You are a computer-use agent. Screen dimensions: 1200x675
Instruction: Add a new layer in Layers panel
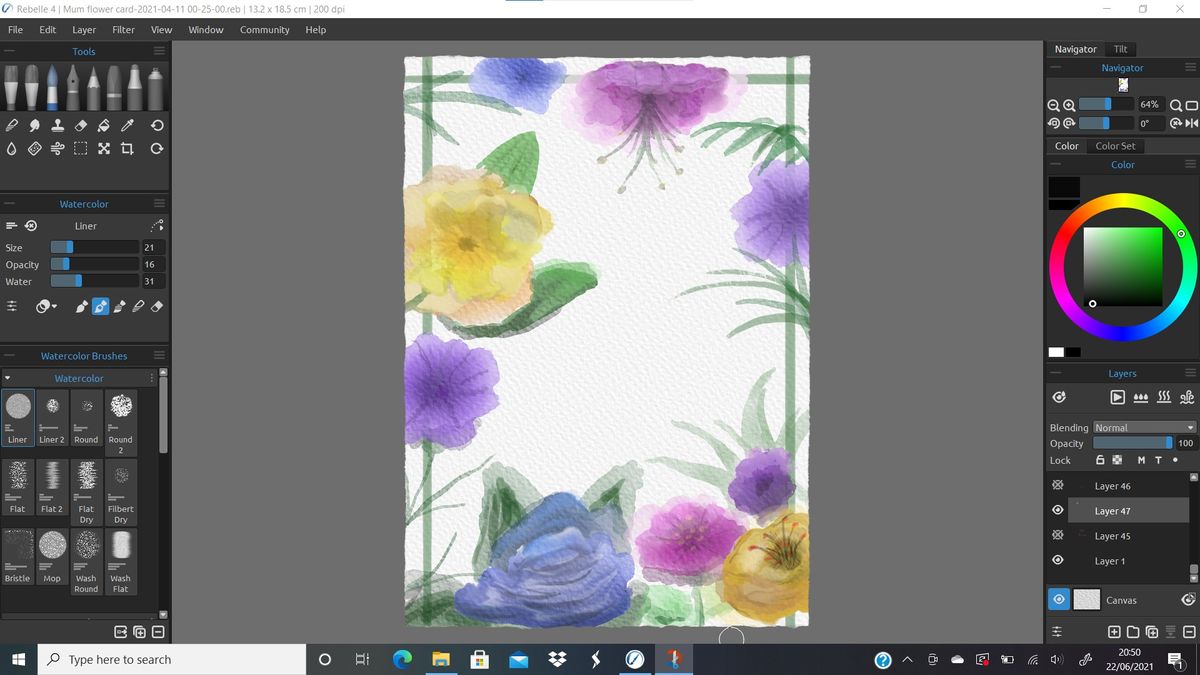click(x=1114, y=632)
